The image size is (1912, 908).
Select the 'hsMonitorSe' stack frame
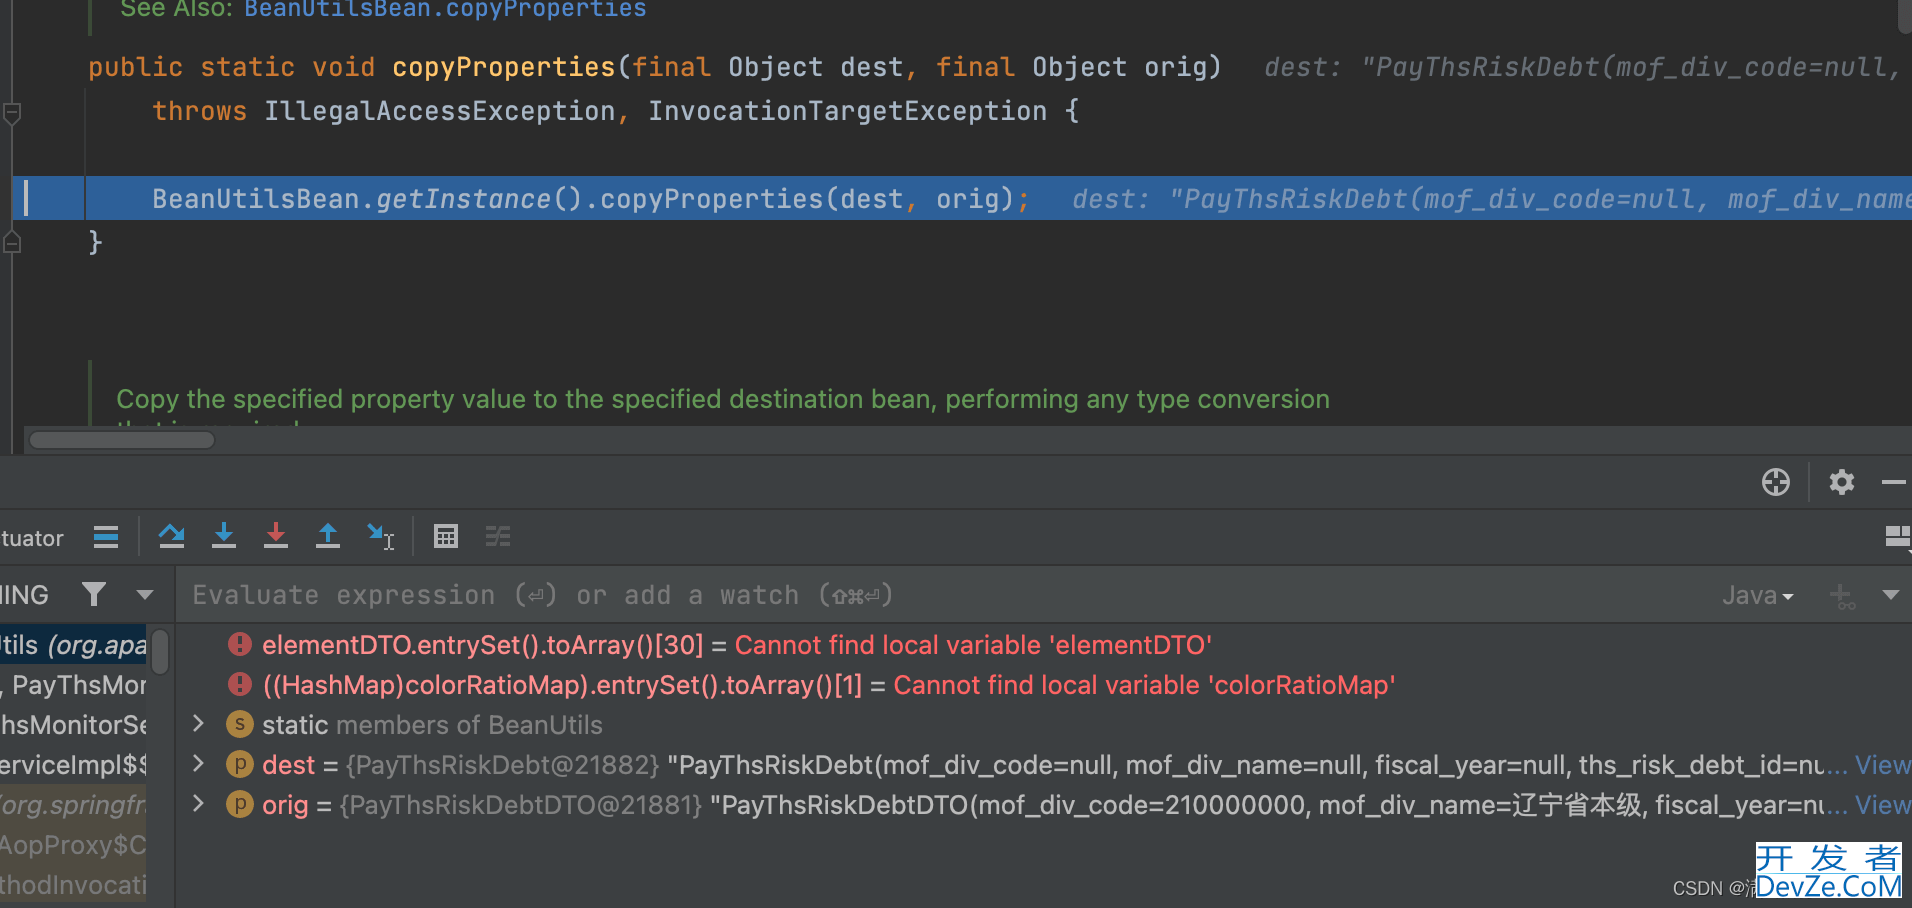coord(74,725)
